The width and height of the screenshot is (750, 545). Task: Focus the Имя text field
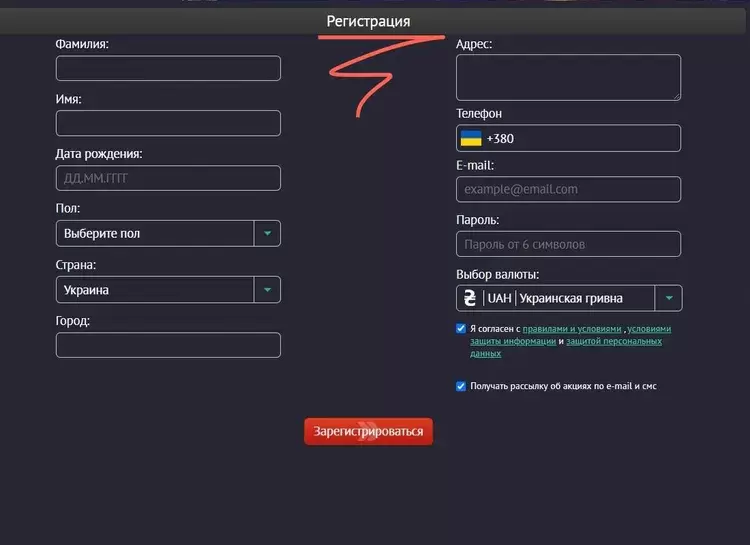coord(168,123)
